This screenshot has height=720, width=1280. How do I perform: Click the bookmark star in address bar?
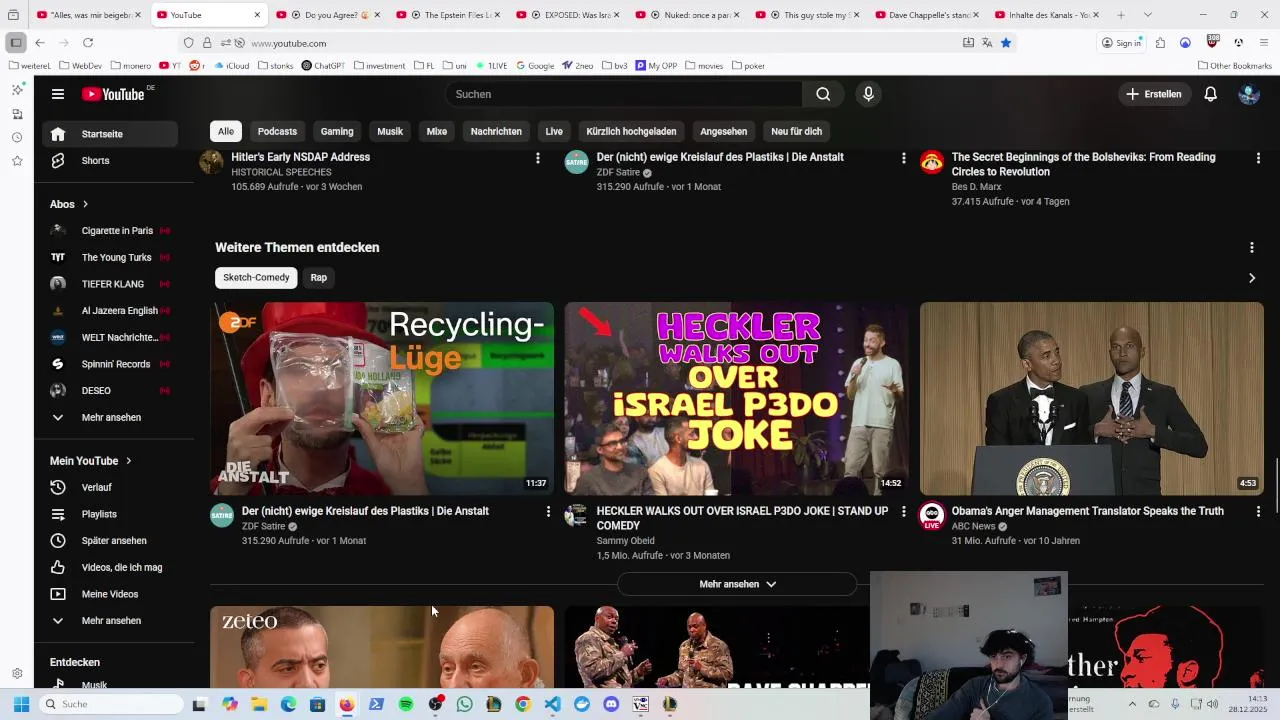coord(1006,43)
